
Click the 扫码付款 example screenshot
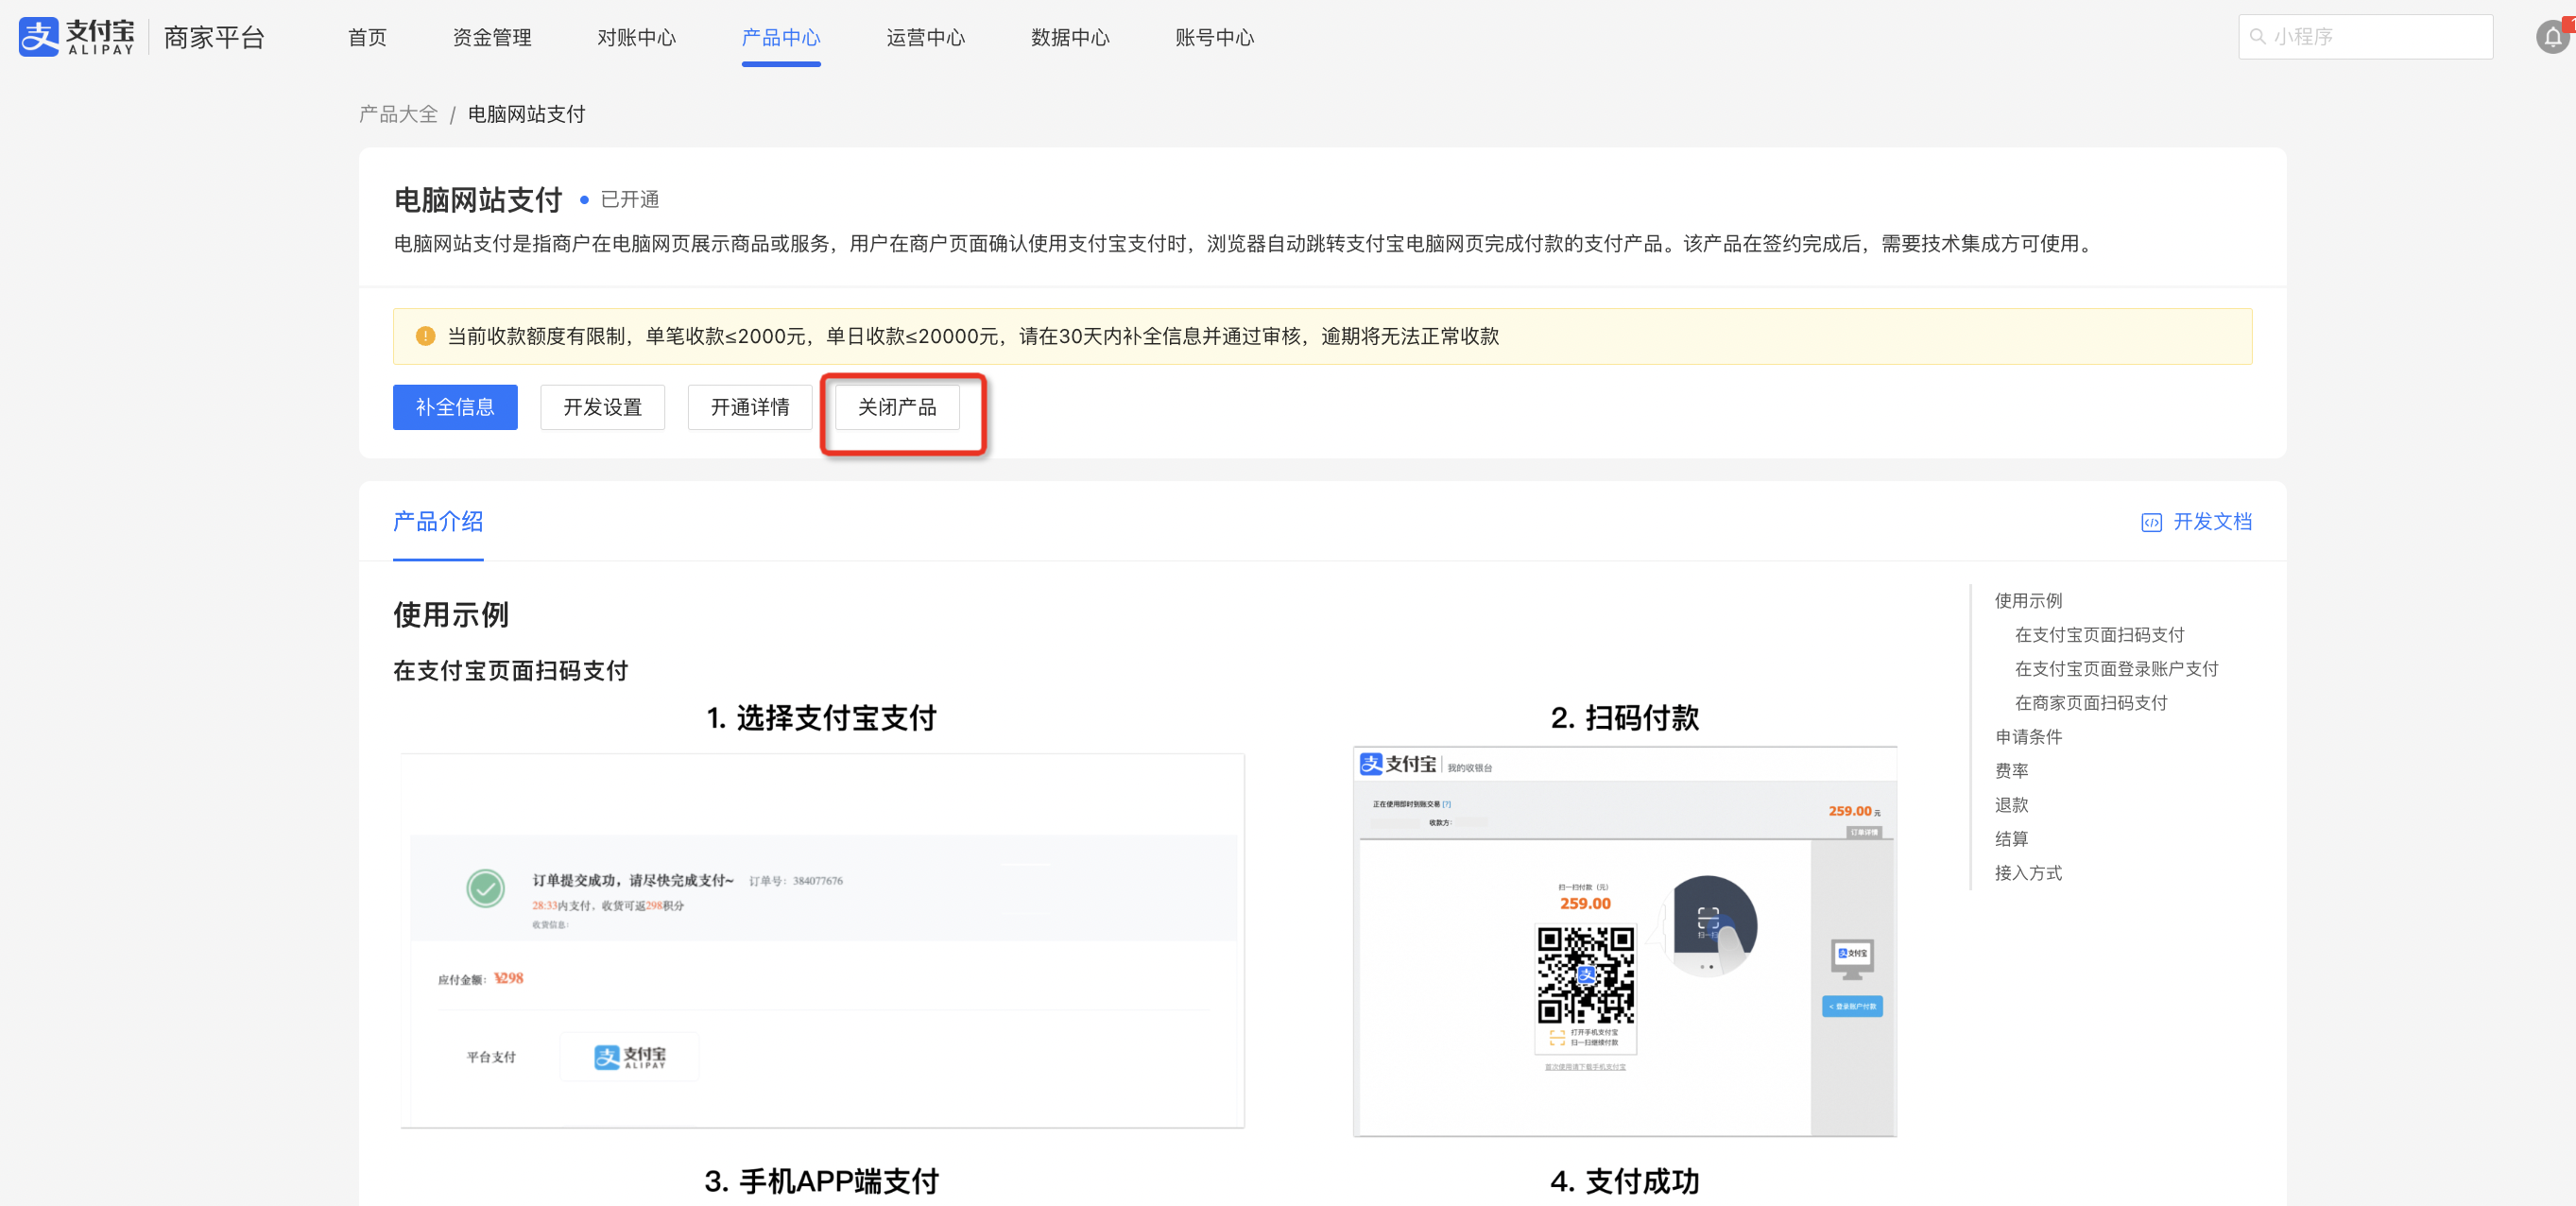(x=1625, y=941)
